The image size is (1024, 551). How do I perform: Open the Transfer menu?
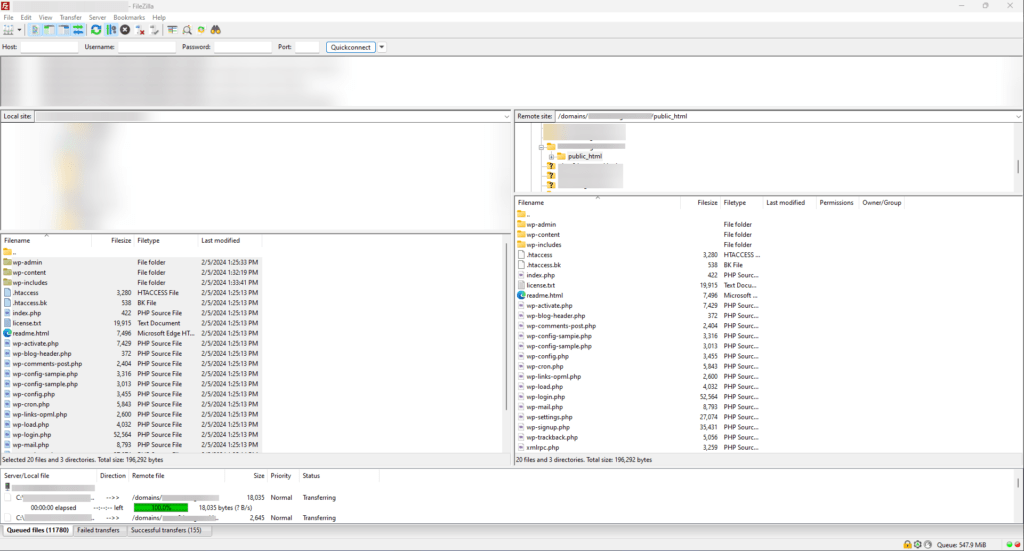click(x=71, y=17)
